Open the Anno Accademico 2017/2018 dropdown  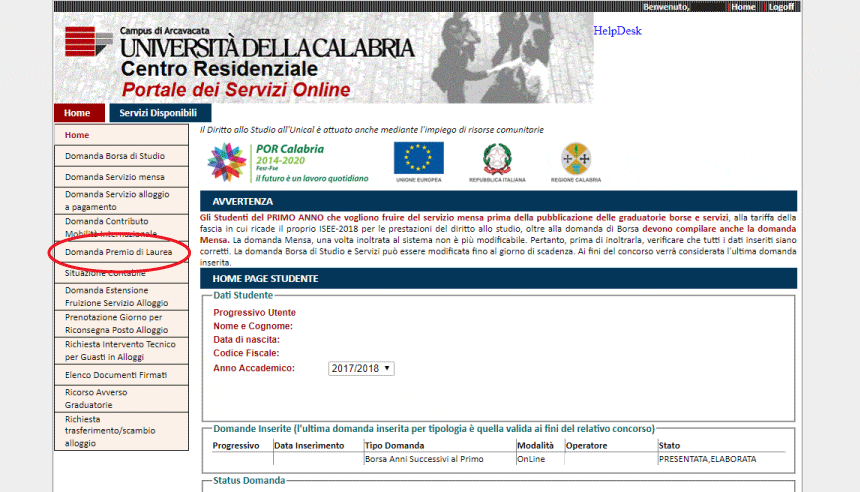pos(361,369)
